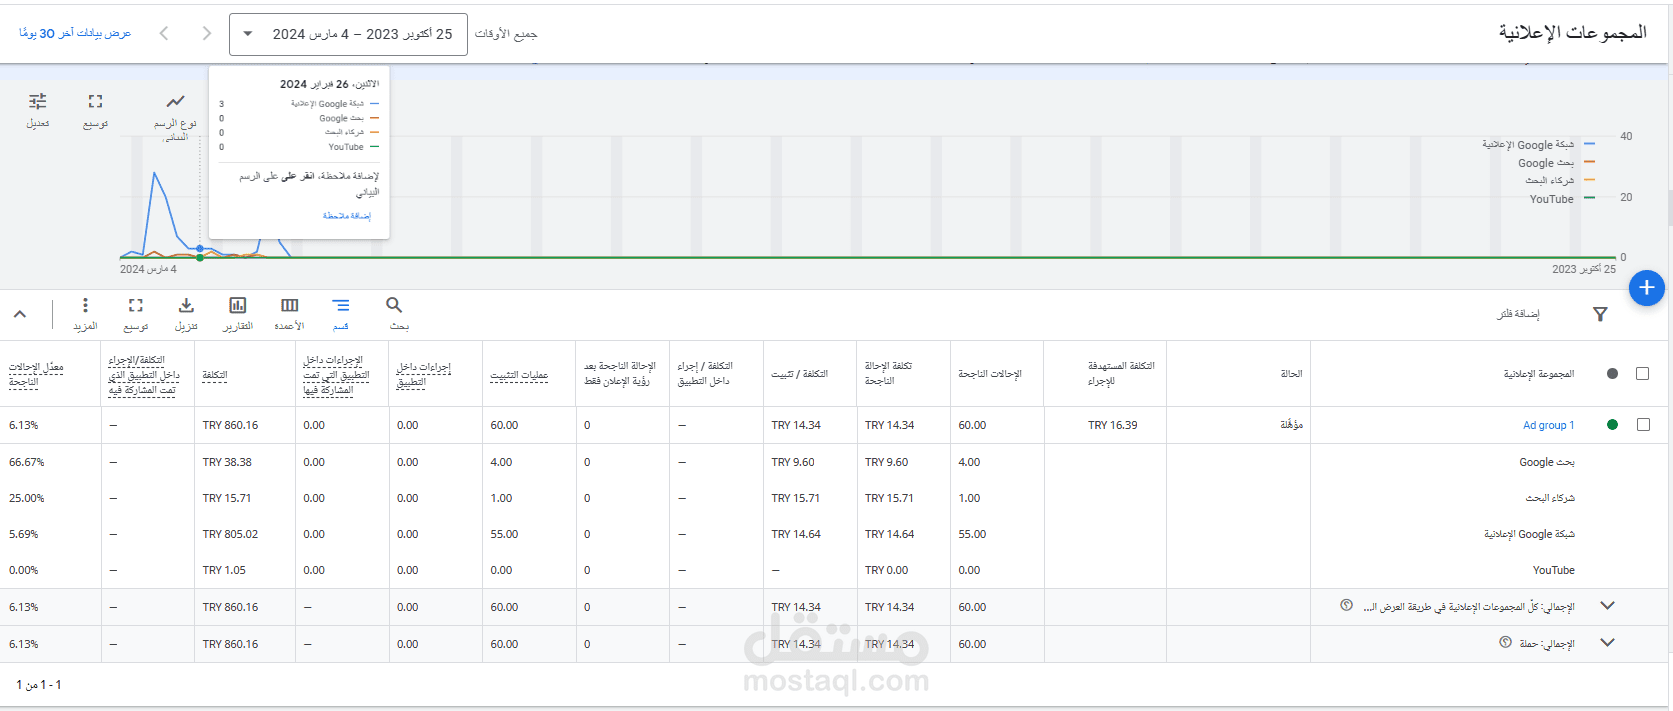This screenshot has width=1673, height=711.
Task: Click the add filter (إضافة فلتر) field
Action: [x=1517, y=314]
